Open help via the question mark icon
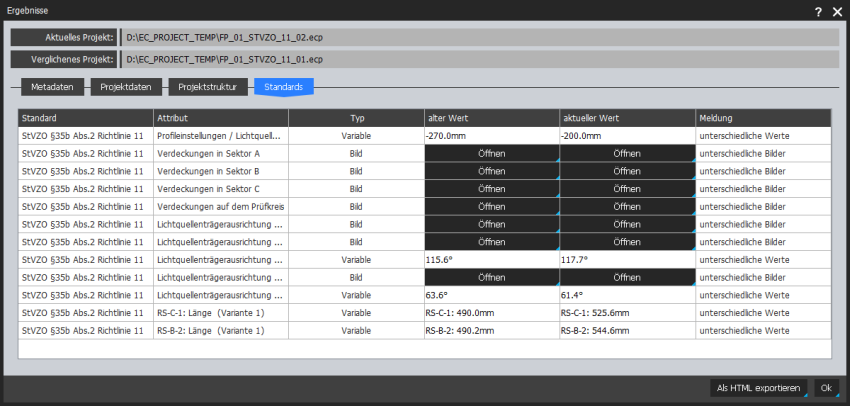The image size is (850, 406). tap(819, 12)
